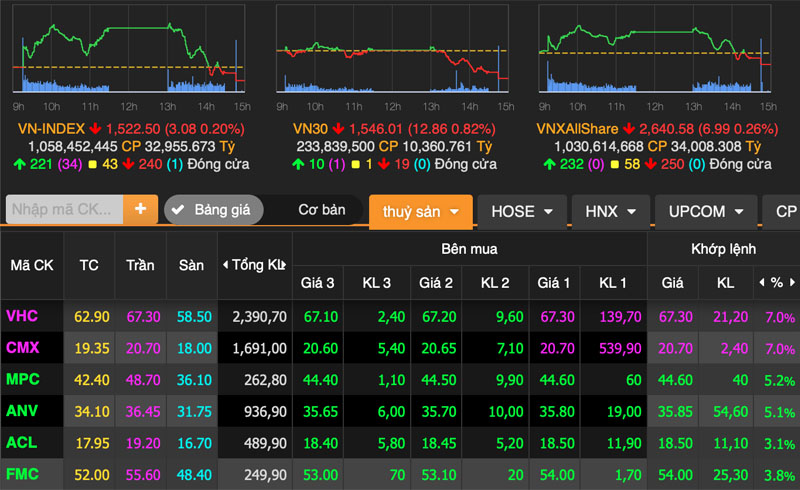
Task: Switch to the Cơ bản view
Action: [321, 210]
